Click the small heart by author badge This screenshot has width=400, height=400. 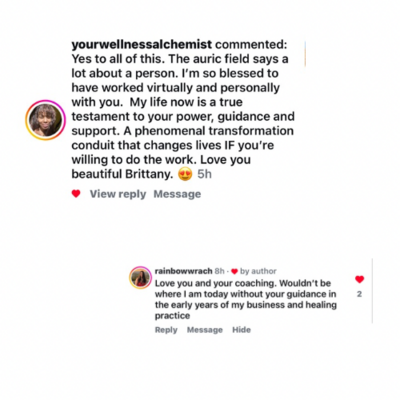click(x=234, y=272)
